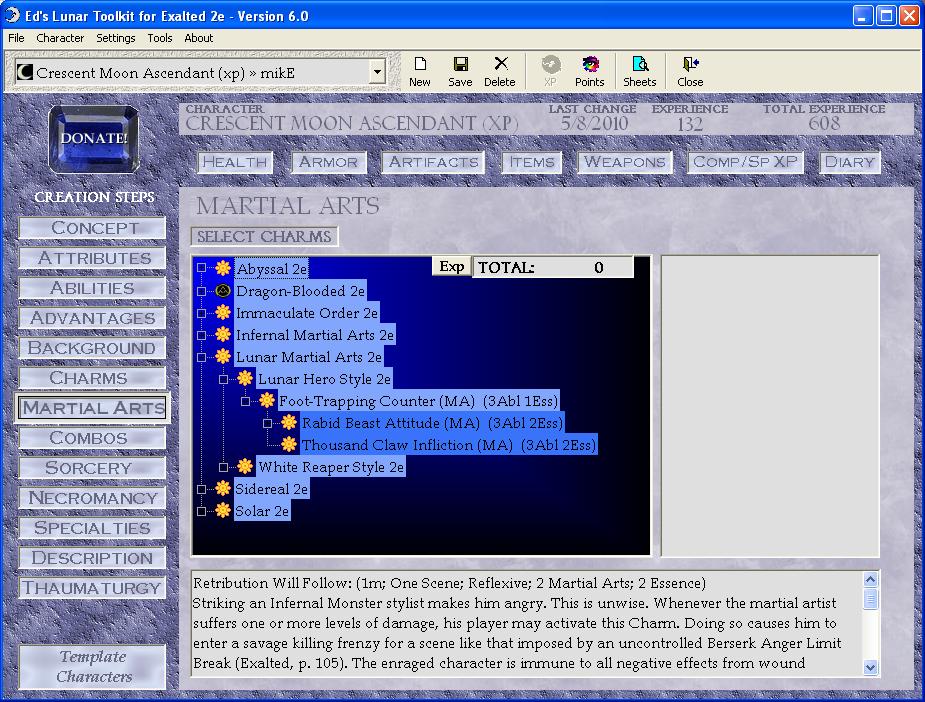
Task: Expand the Abyssal 2e tree node
Action: coord(202,268)
